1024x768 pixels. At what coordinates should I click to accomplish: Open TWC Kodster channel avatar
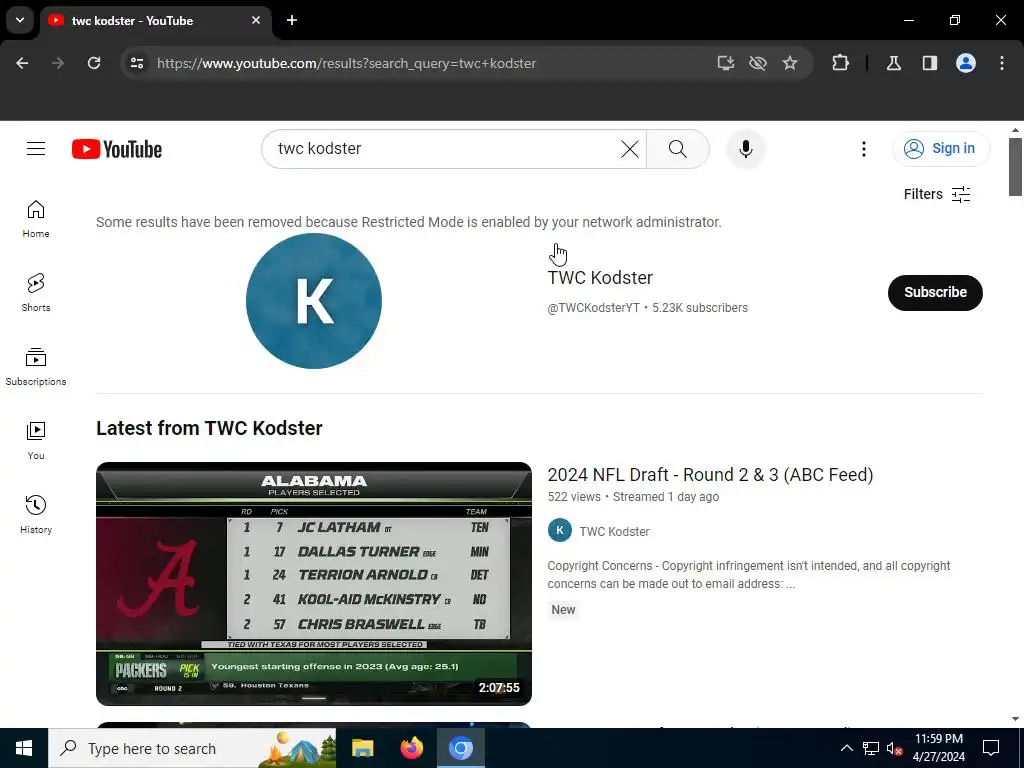coord(314,301)
